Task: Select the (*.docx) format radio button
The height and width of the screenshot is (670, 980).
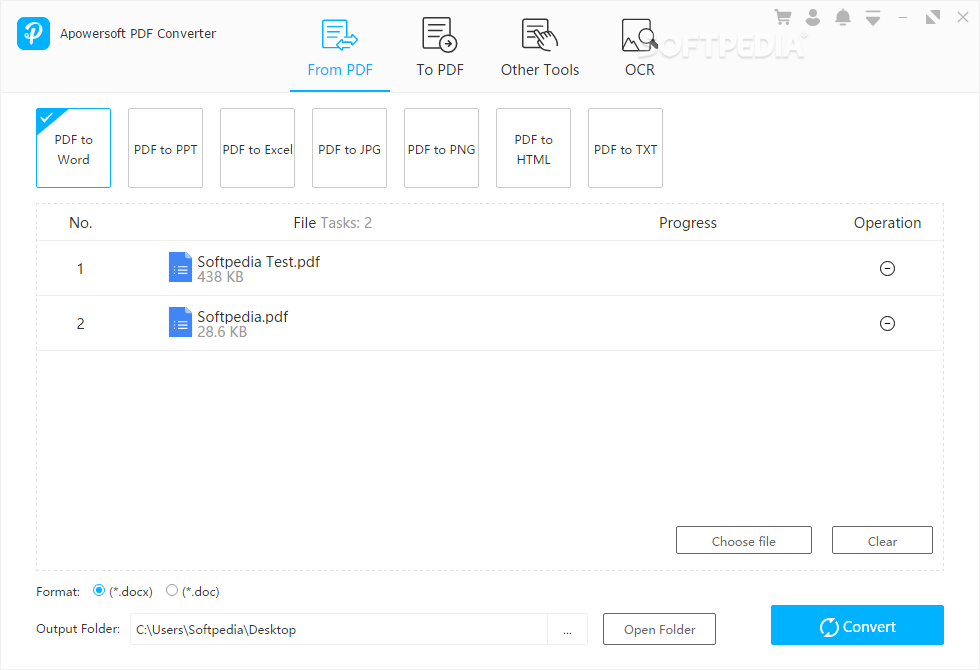Action: [98, 591]
